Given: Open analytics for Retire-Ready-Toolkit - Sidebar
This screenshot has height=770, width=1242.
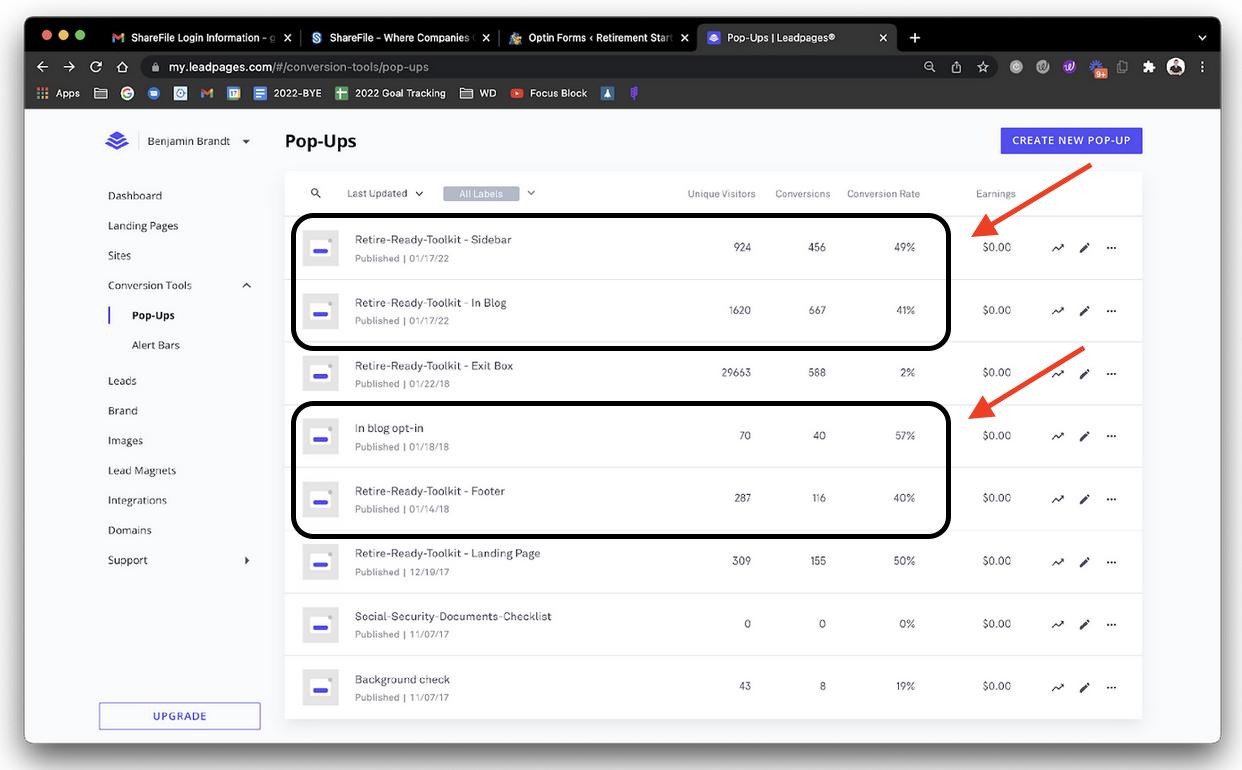Looking at the screenshot, I should 1057,248.
